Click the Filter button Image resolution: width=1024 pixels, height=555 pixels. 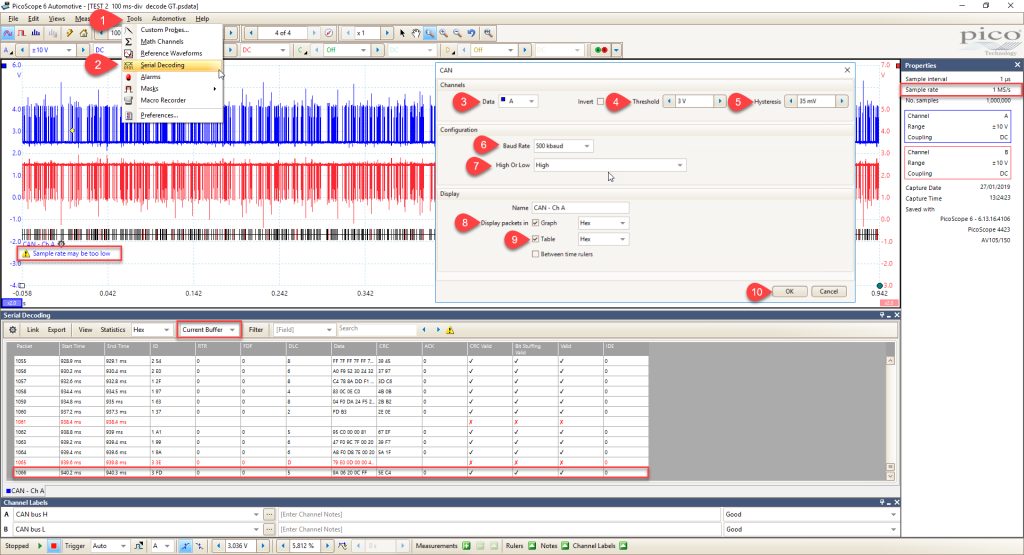click(x=256, y=330)
